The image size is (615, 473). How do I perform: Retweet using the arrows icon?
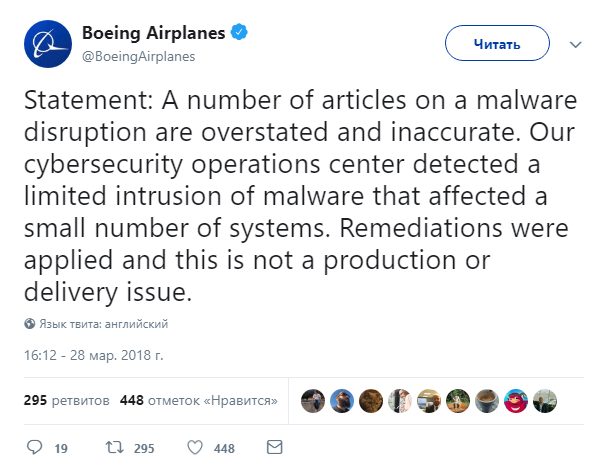[114, 448]
